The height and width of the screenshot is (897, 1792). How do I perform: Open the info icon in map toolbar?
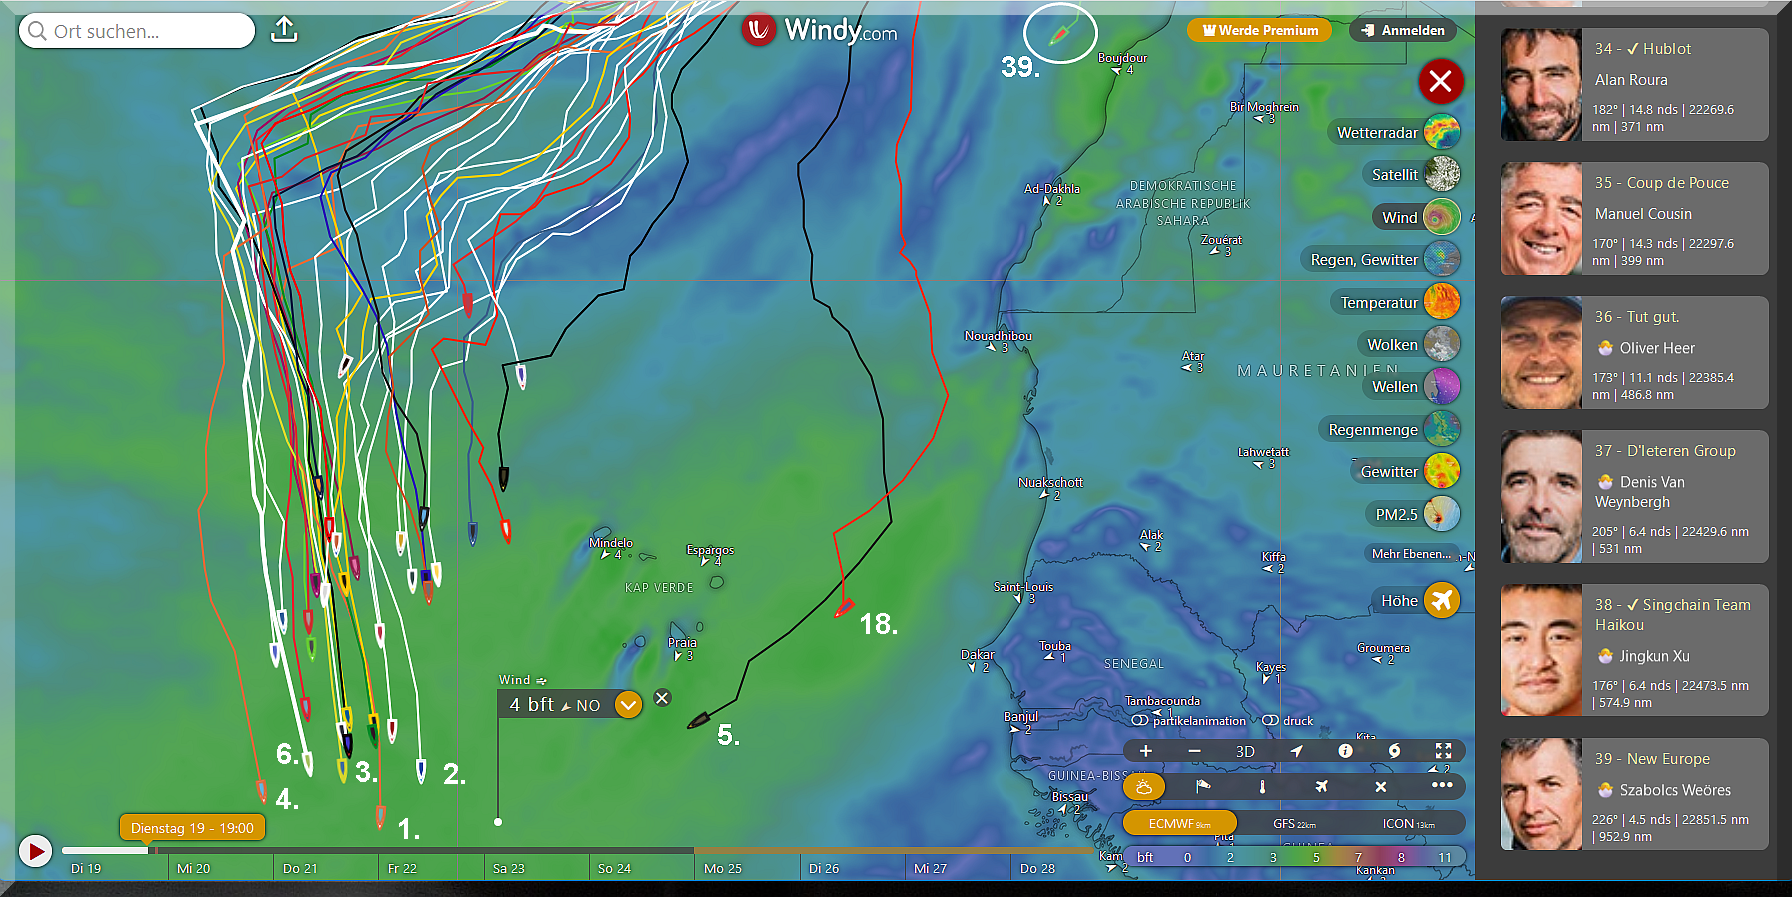click(x=1345, y=751)
